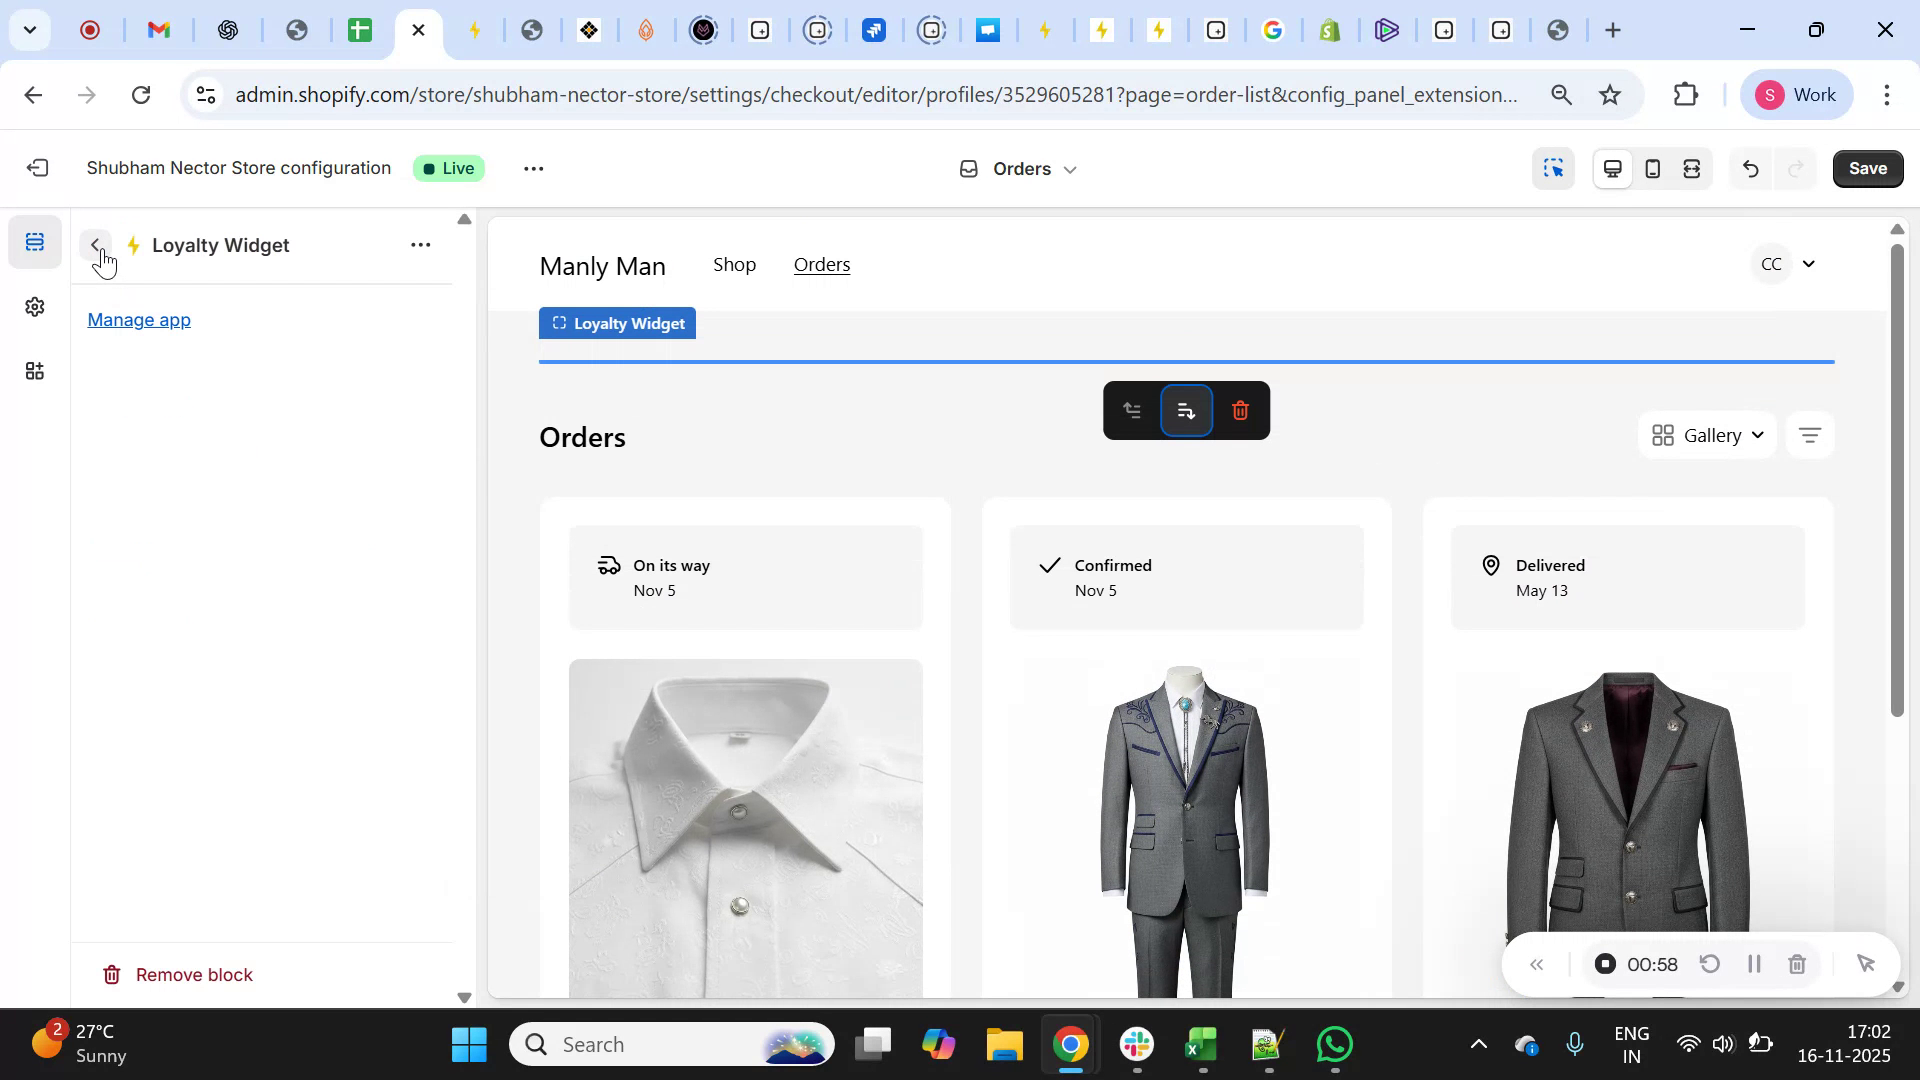Select the Sections icon in the sidebar
Viewport: 1920px width, 1080px height.
click(x=34, y=240)
